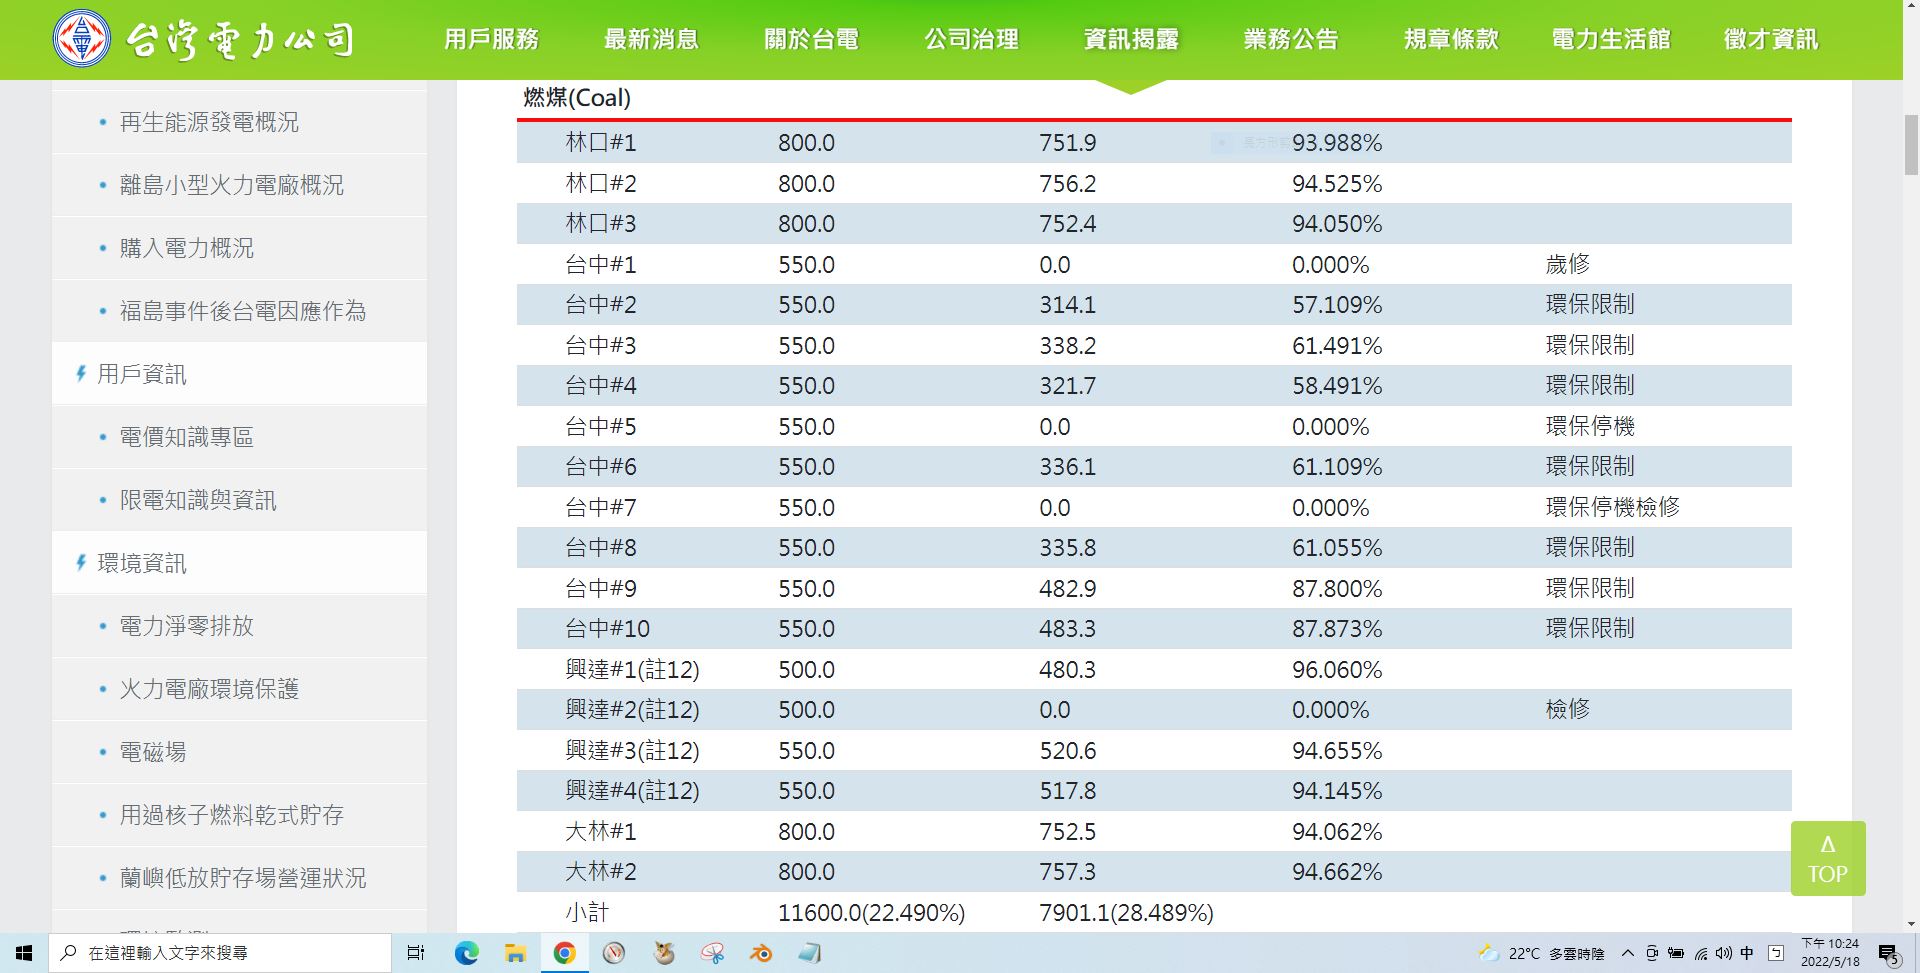Open 福島事件後台電因應作為 sidebar link
1920x973 pixels.
click(243, 311)
